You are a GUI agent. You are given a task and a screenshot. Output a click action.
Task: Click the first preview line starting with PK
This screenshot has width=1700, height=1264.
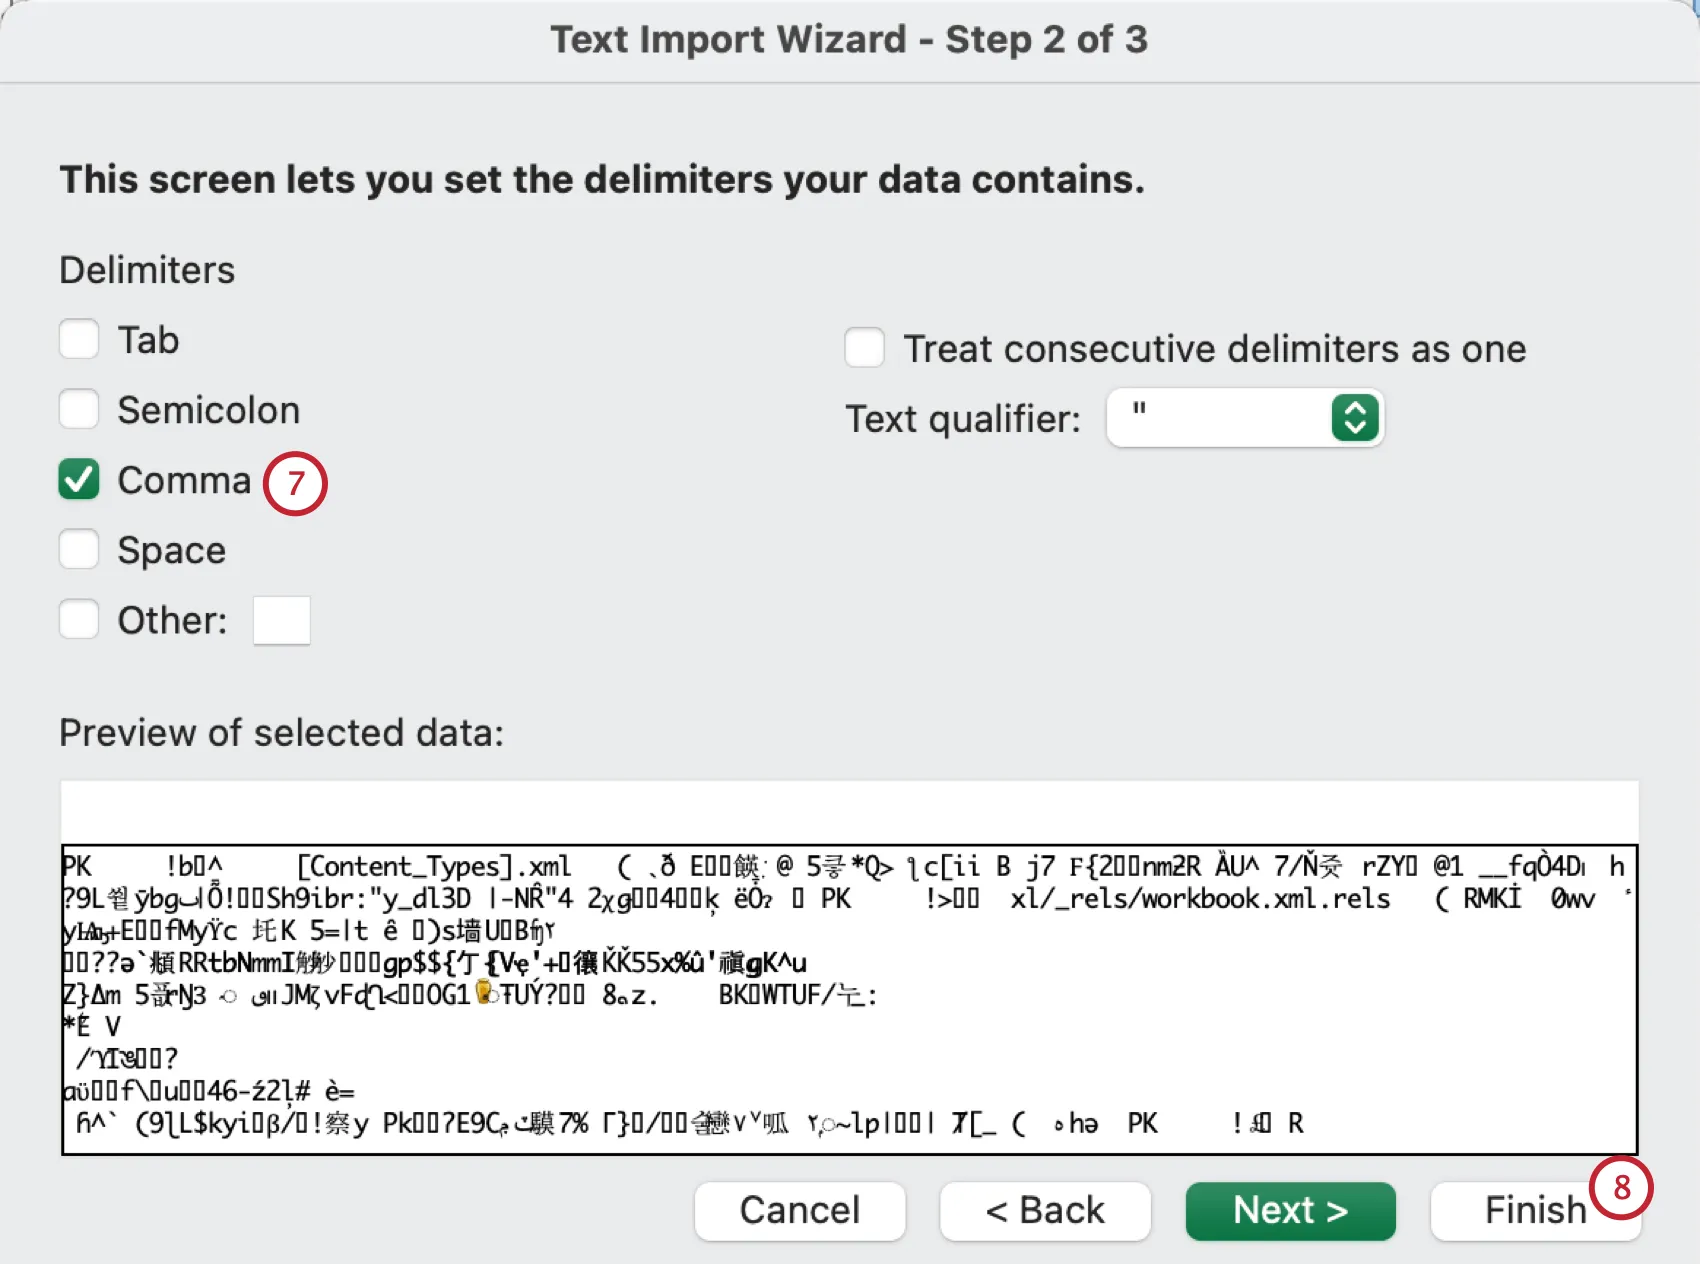coord(400,866)
